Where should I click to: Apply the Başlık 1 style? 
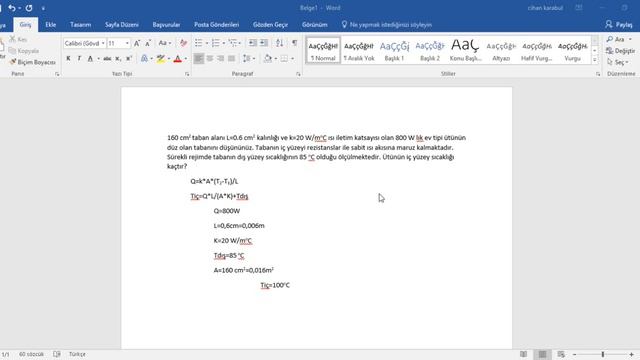pyautogui.click(x=394, y=51)
